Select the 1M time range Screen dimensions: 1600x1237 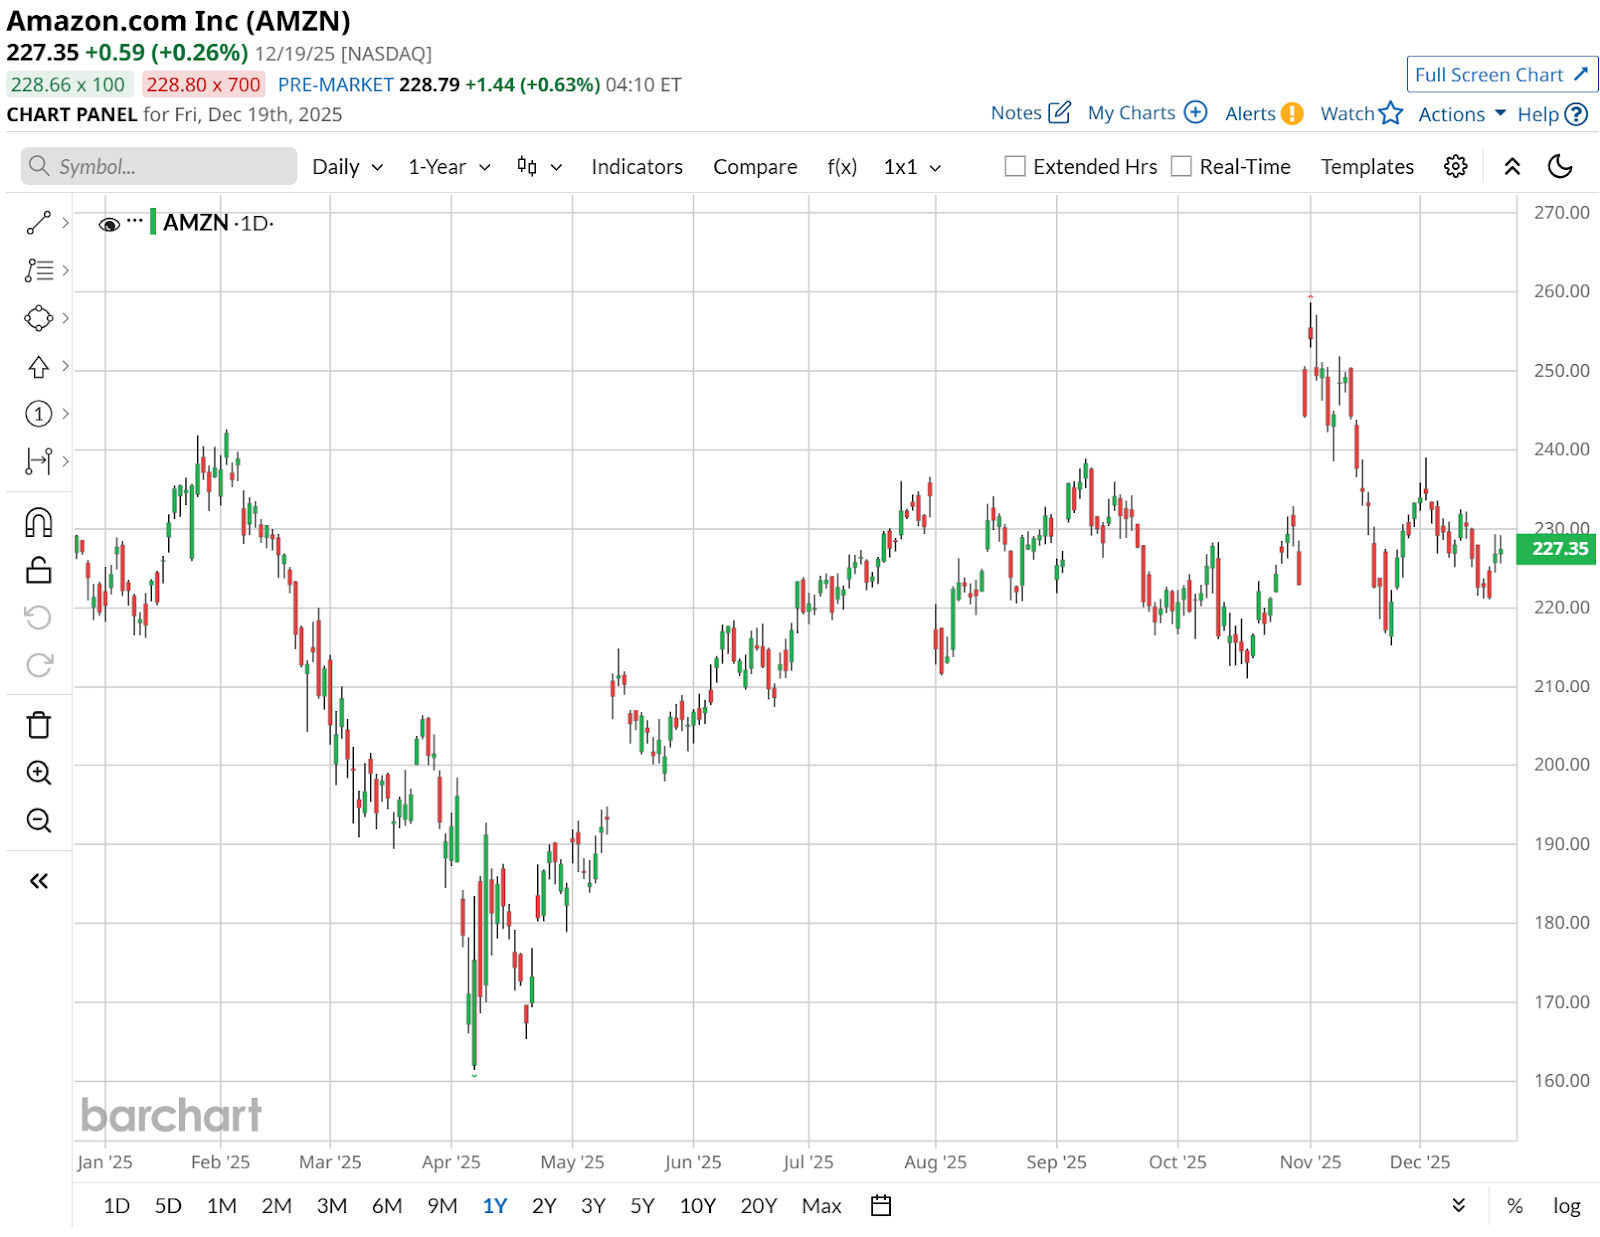pyautogui.click(x=222, y=1206)
